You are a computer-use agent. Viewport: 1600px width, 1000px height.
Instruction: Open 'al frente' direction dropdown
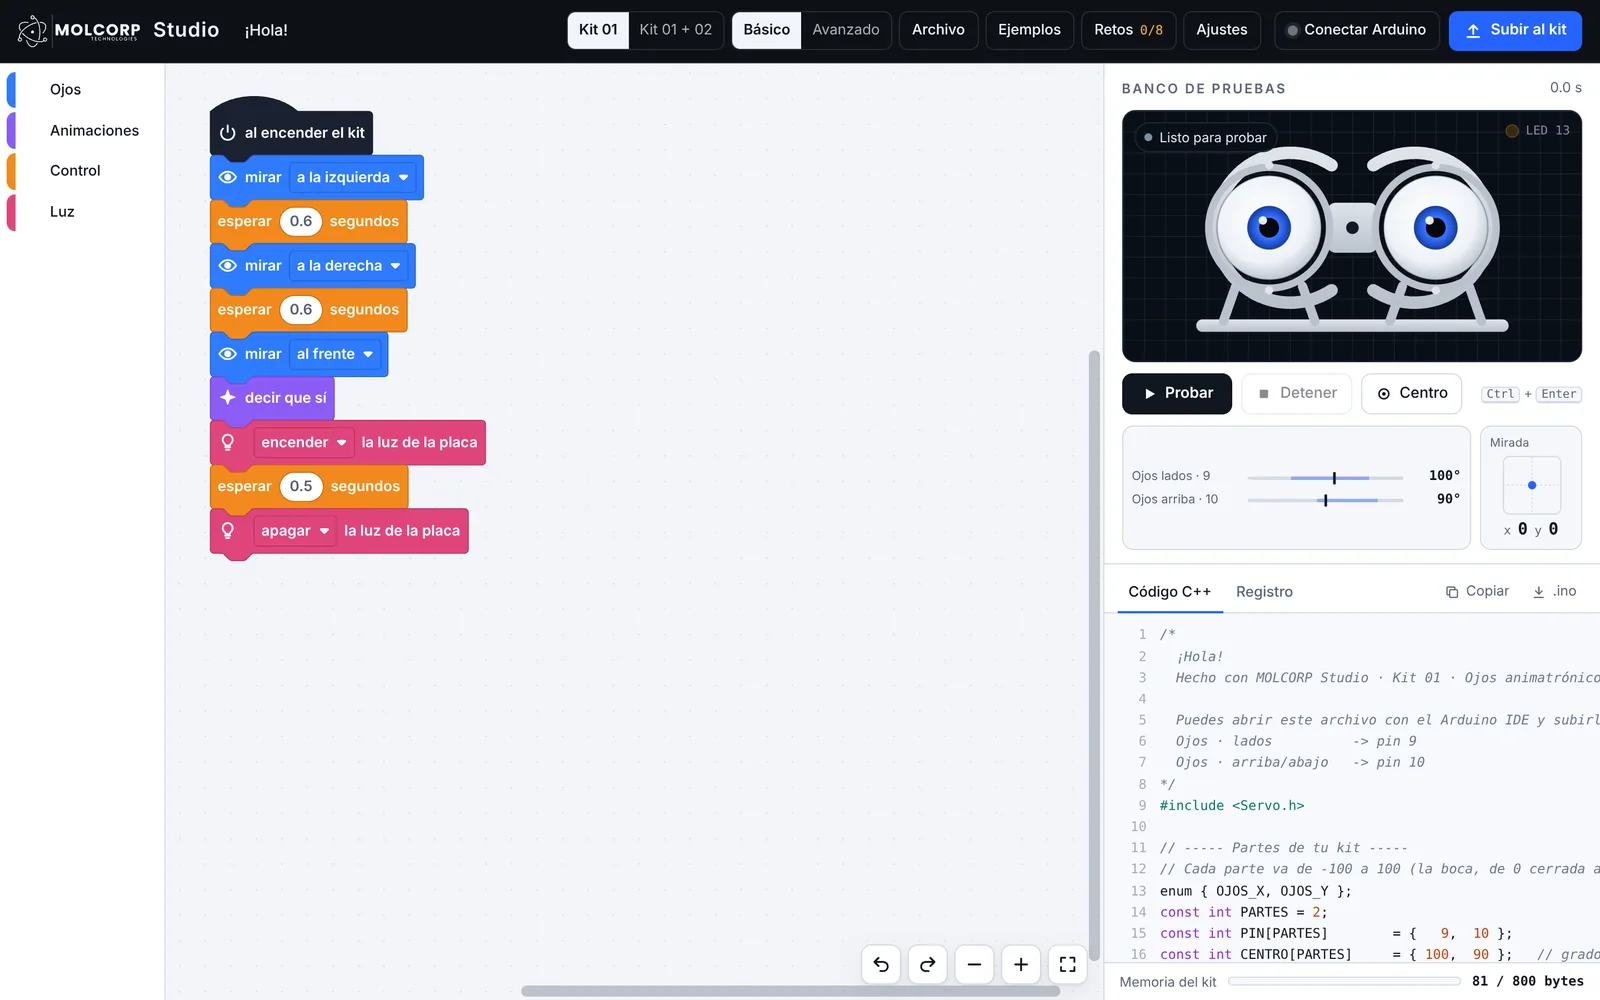pyautogui.click(x=335, y=354)
